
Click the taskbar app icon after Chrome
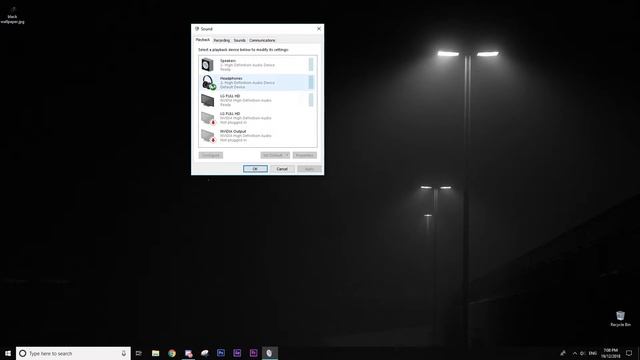pos(188,353)
